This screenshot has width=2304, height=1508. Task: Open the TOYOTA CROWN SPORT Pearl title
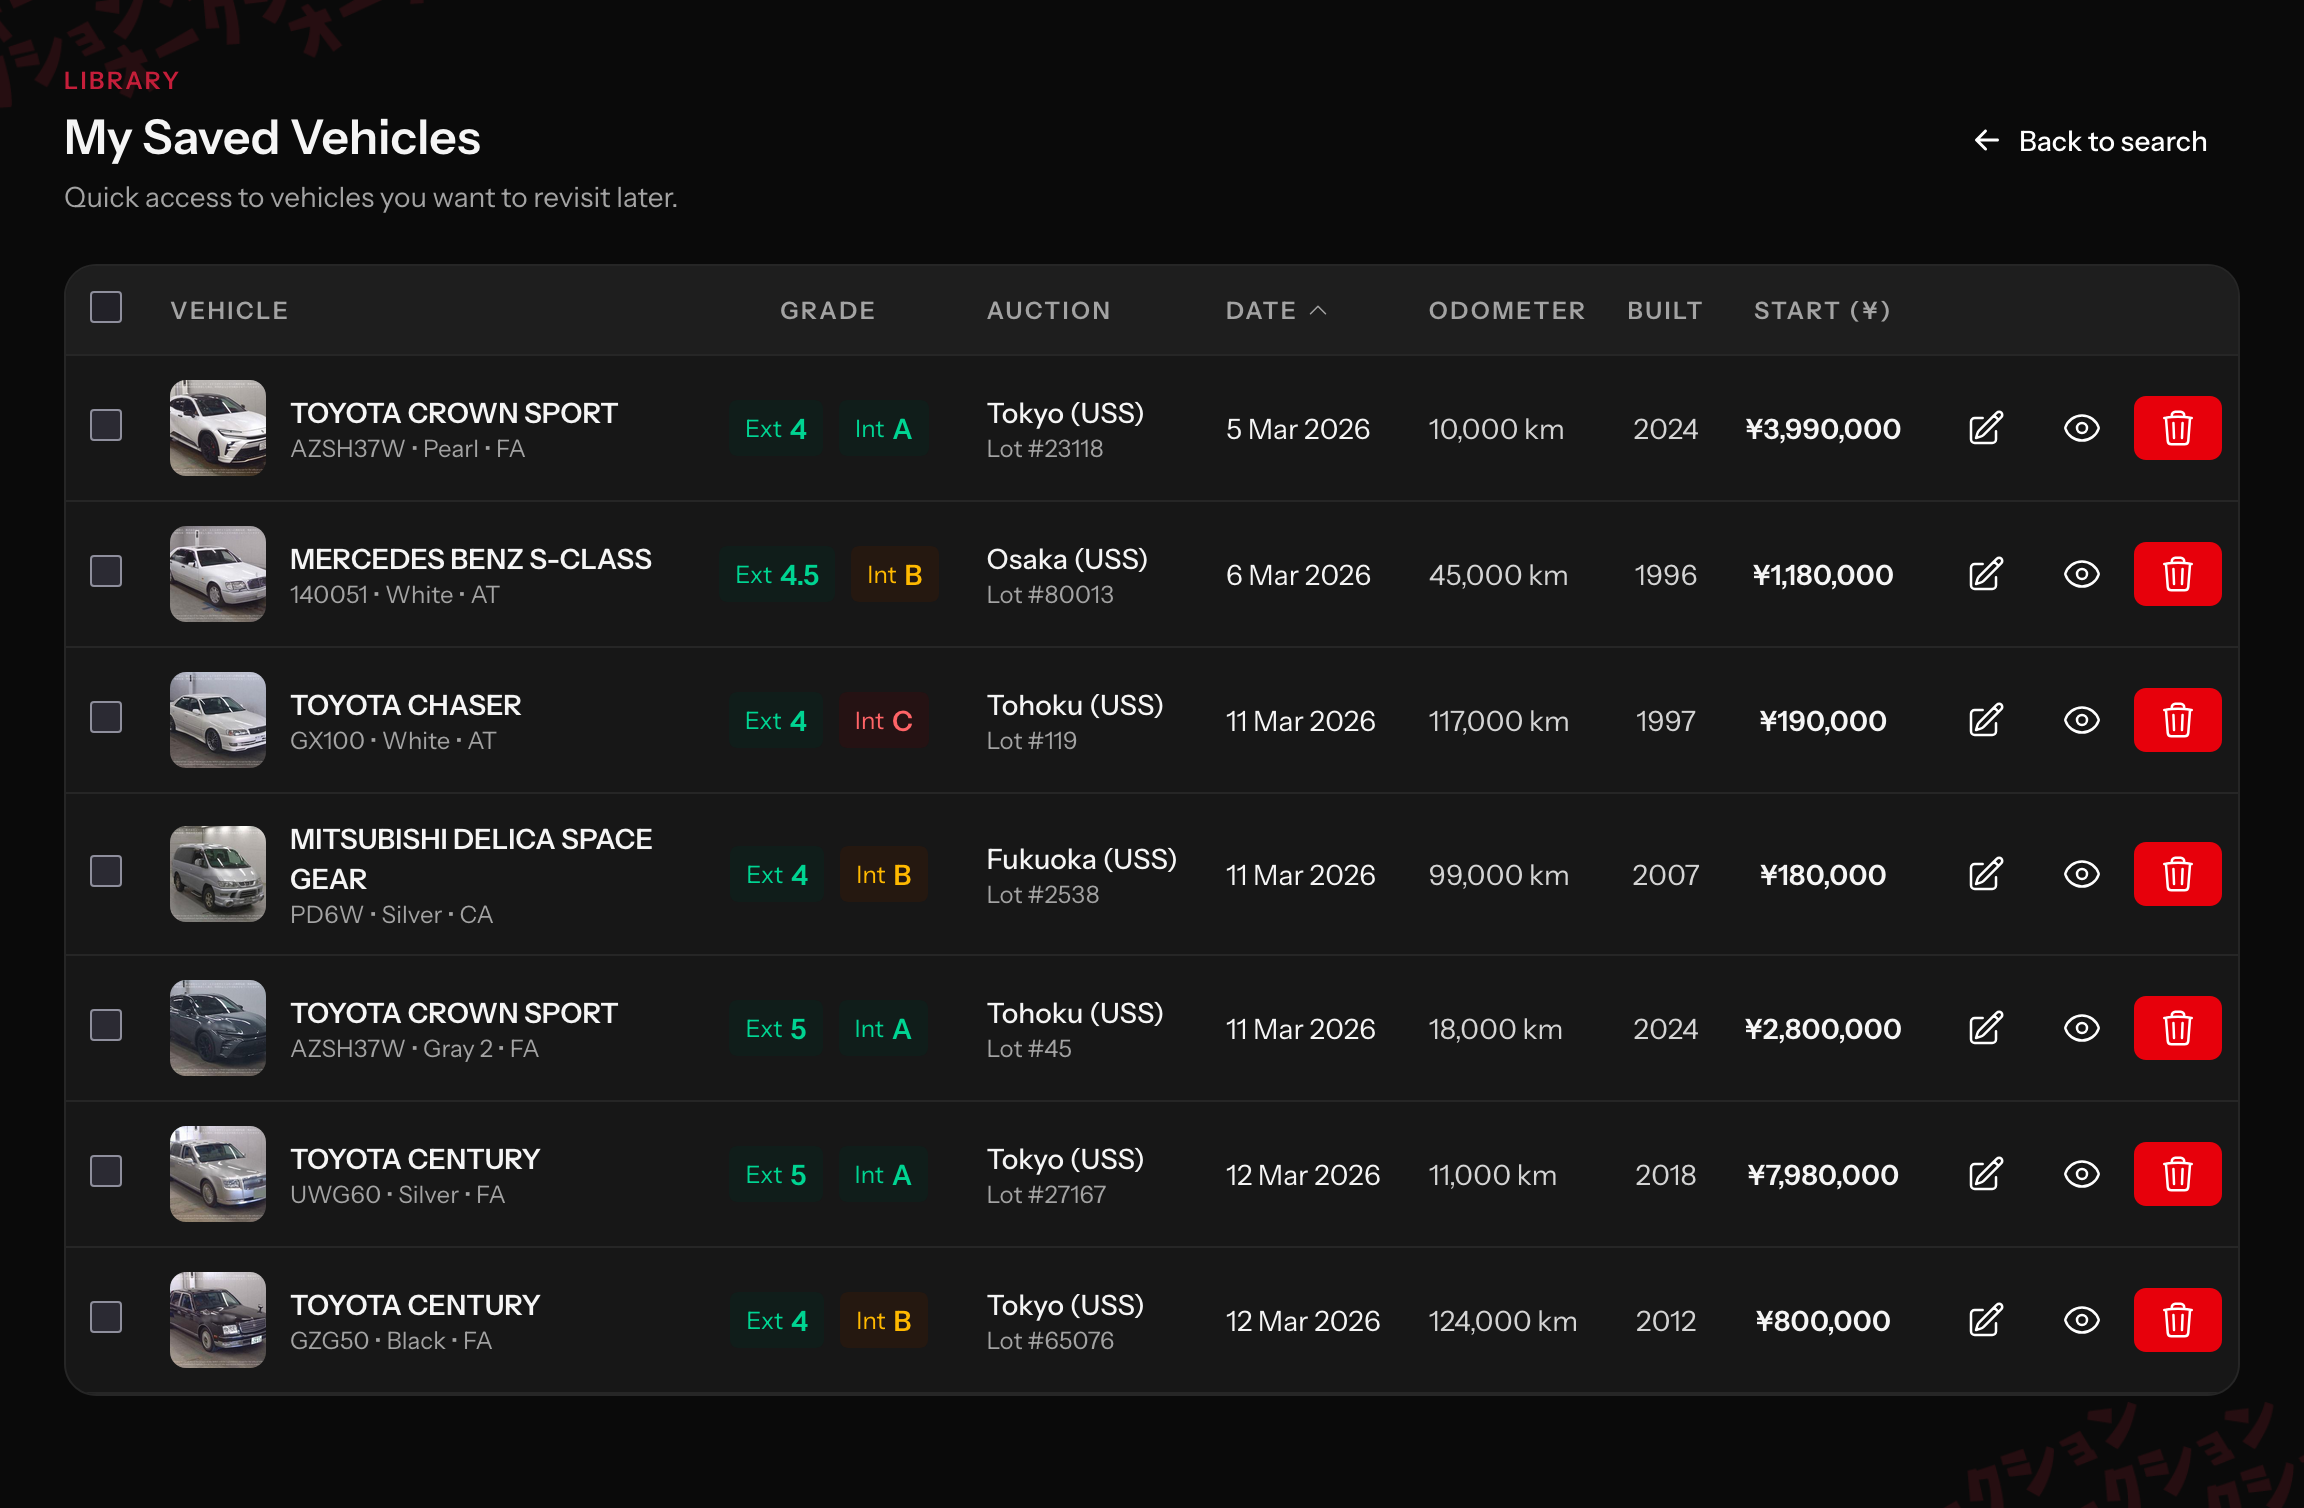454,413
